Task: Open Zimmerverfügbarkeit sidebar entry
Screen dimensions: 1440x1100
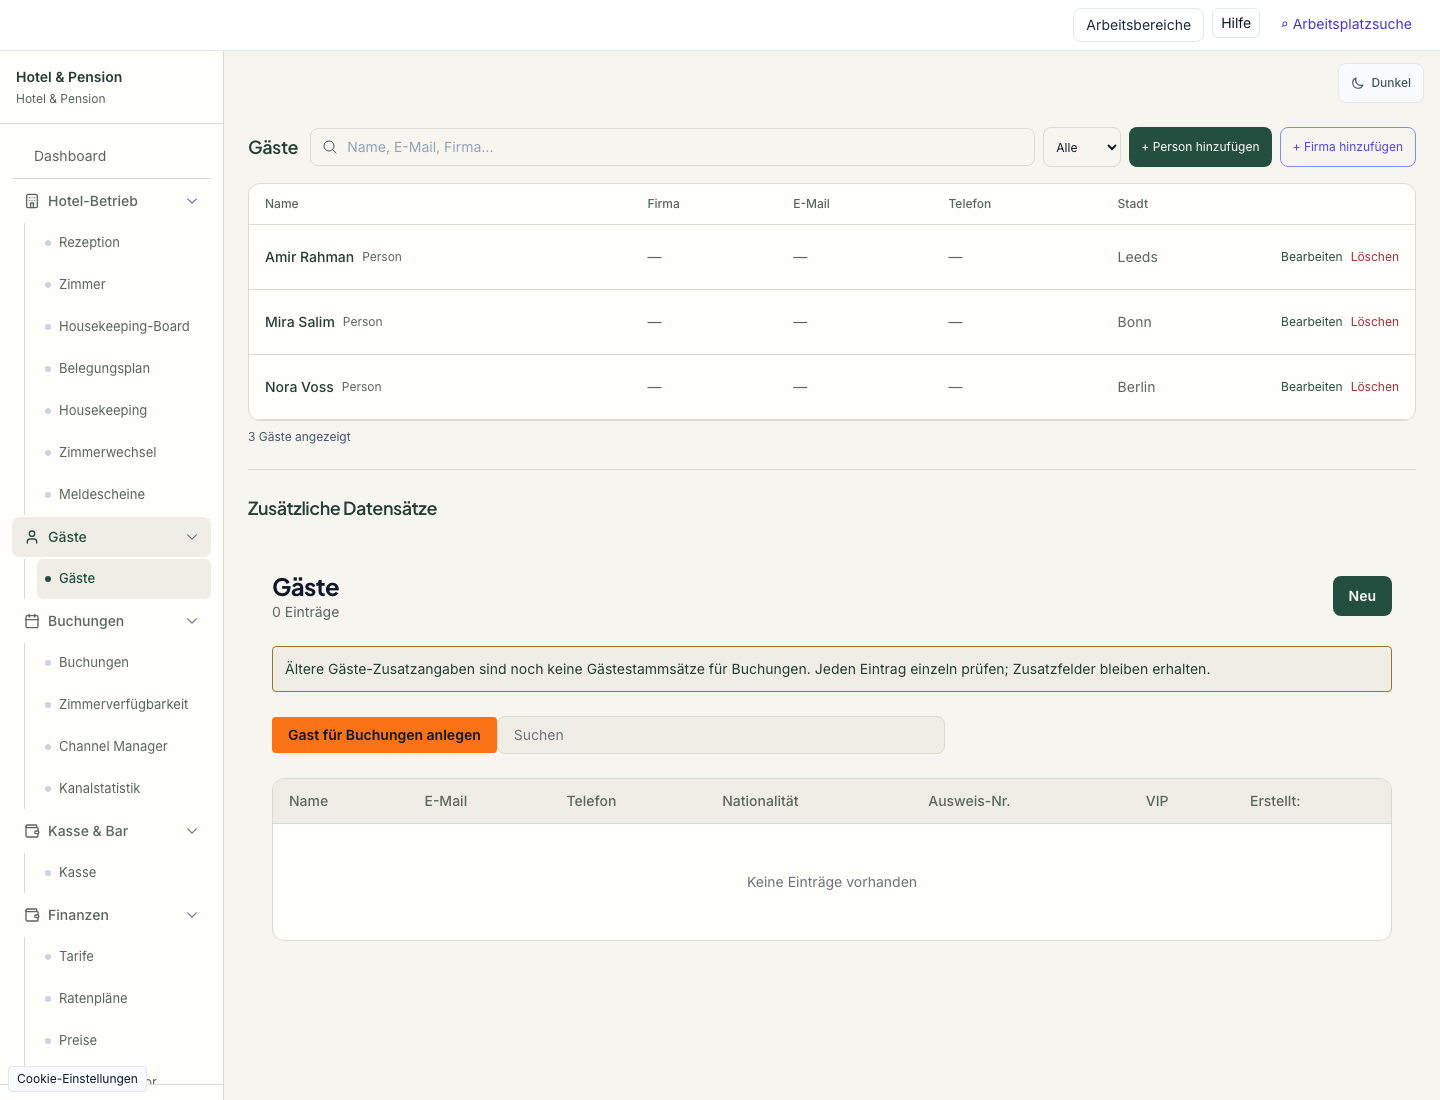Action: pyautogui.click(x=123, y=704)
